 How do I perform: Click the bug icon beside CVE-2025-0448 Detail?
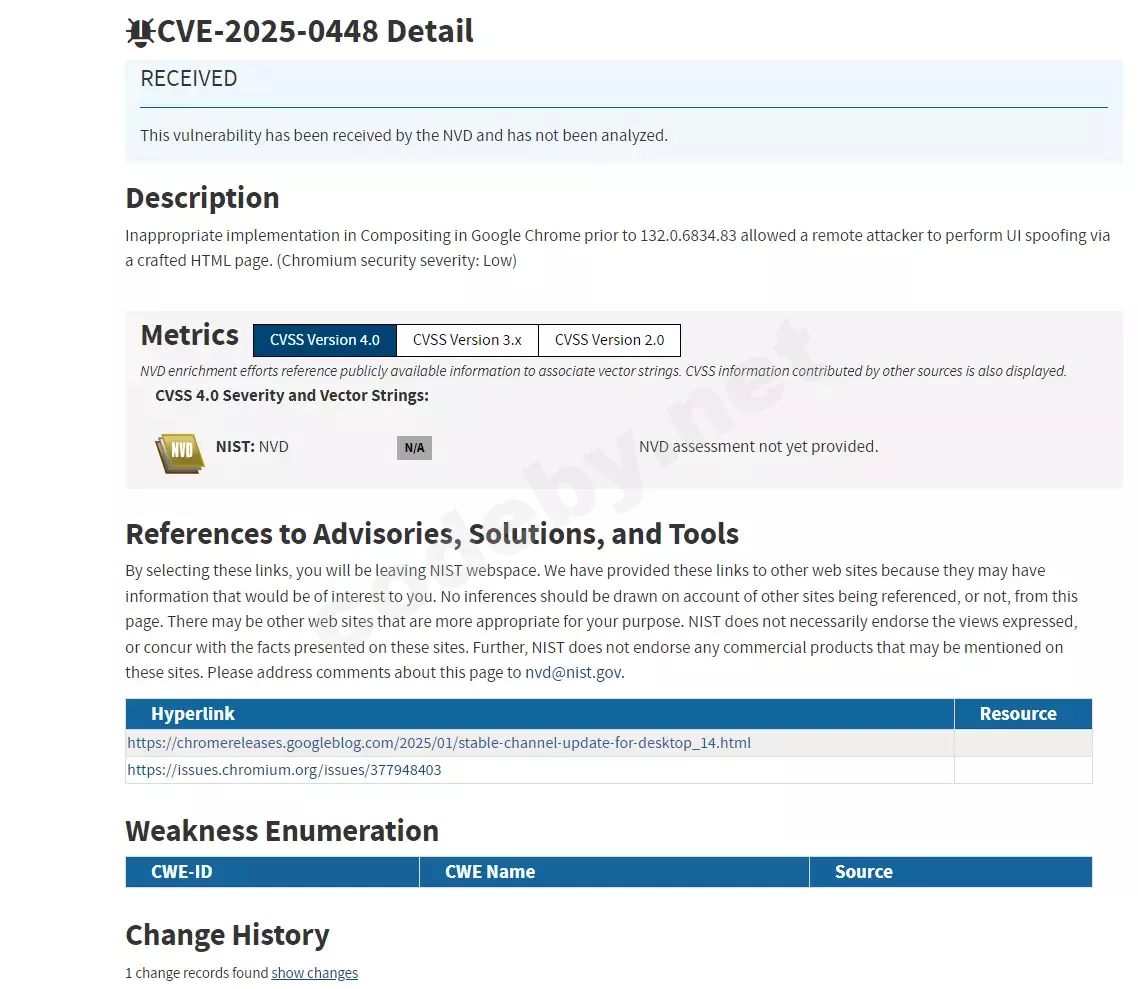140,32
